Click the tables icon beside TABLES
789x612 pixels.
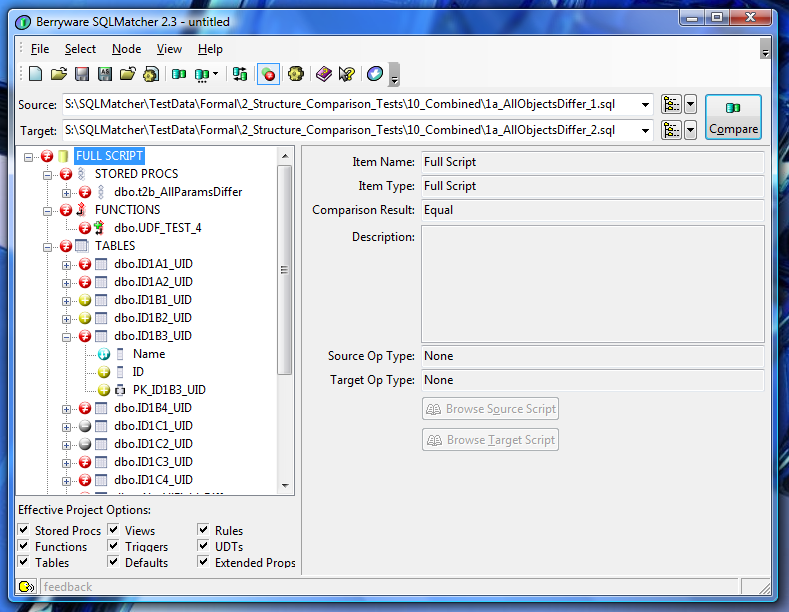[x=82, y=246]
